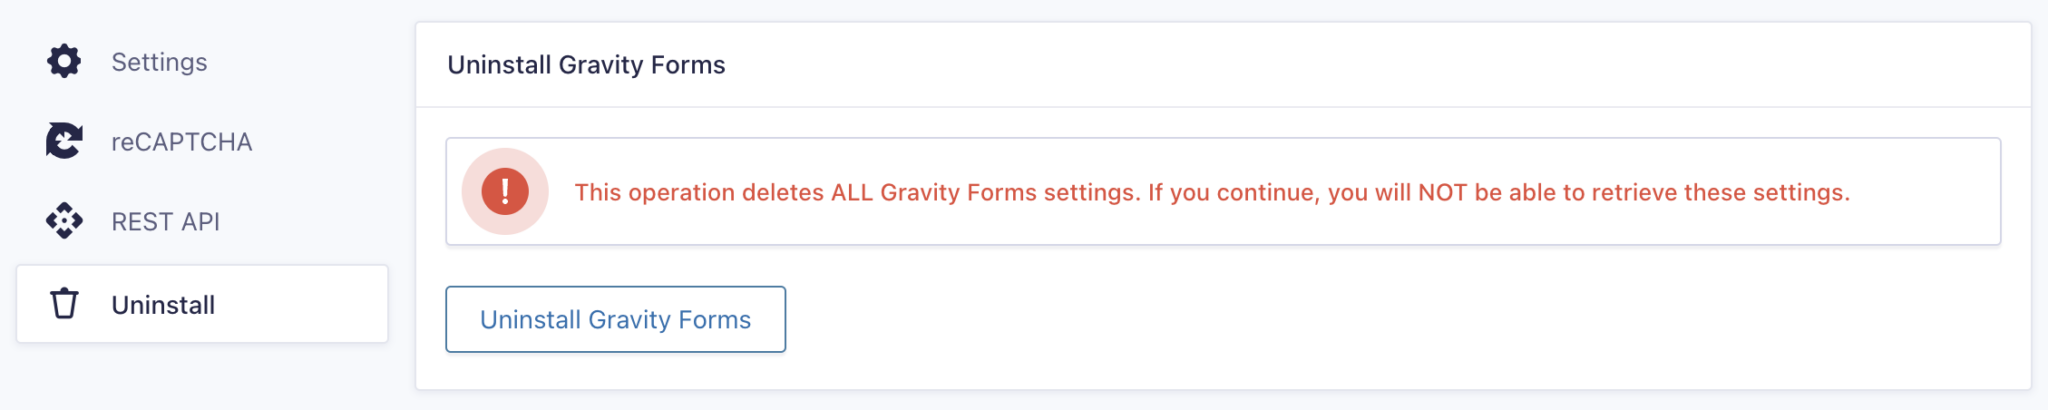The width and height of the screenshot is (2048, 410).
Task: Open the Settings sidebar tab
Action: [159, 62]
